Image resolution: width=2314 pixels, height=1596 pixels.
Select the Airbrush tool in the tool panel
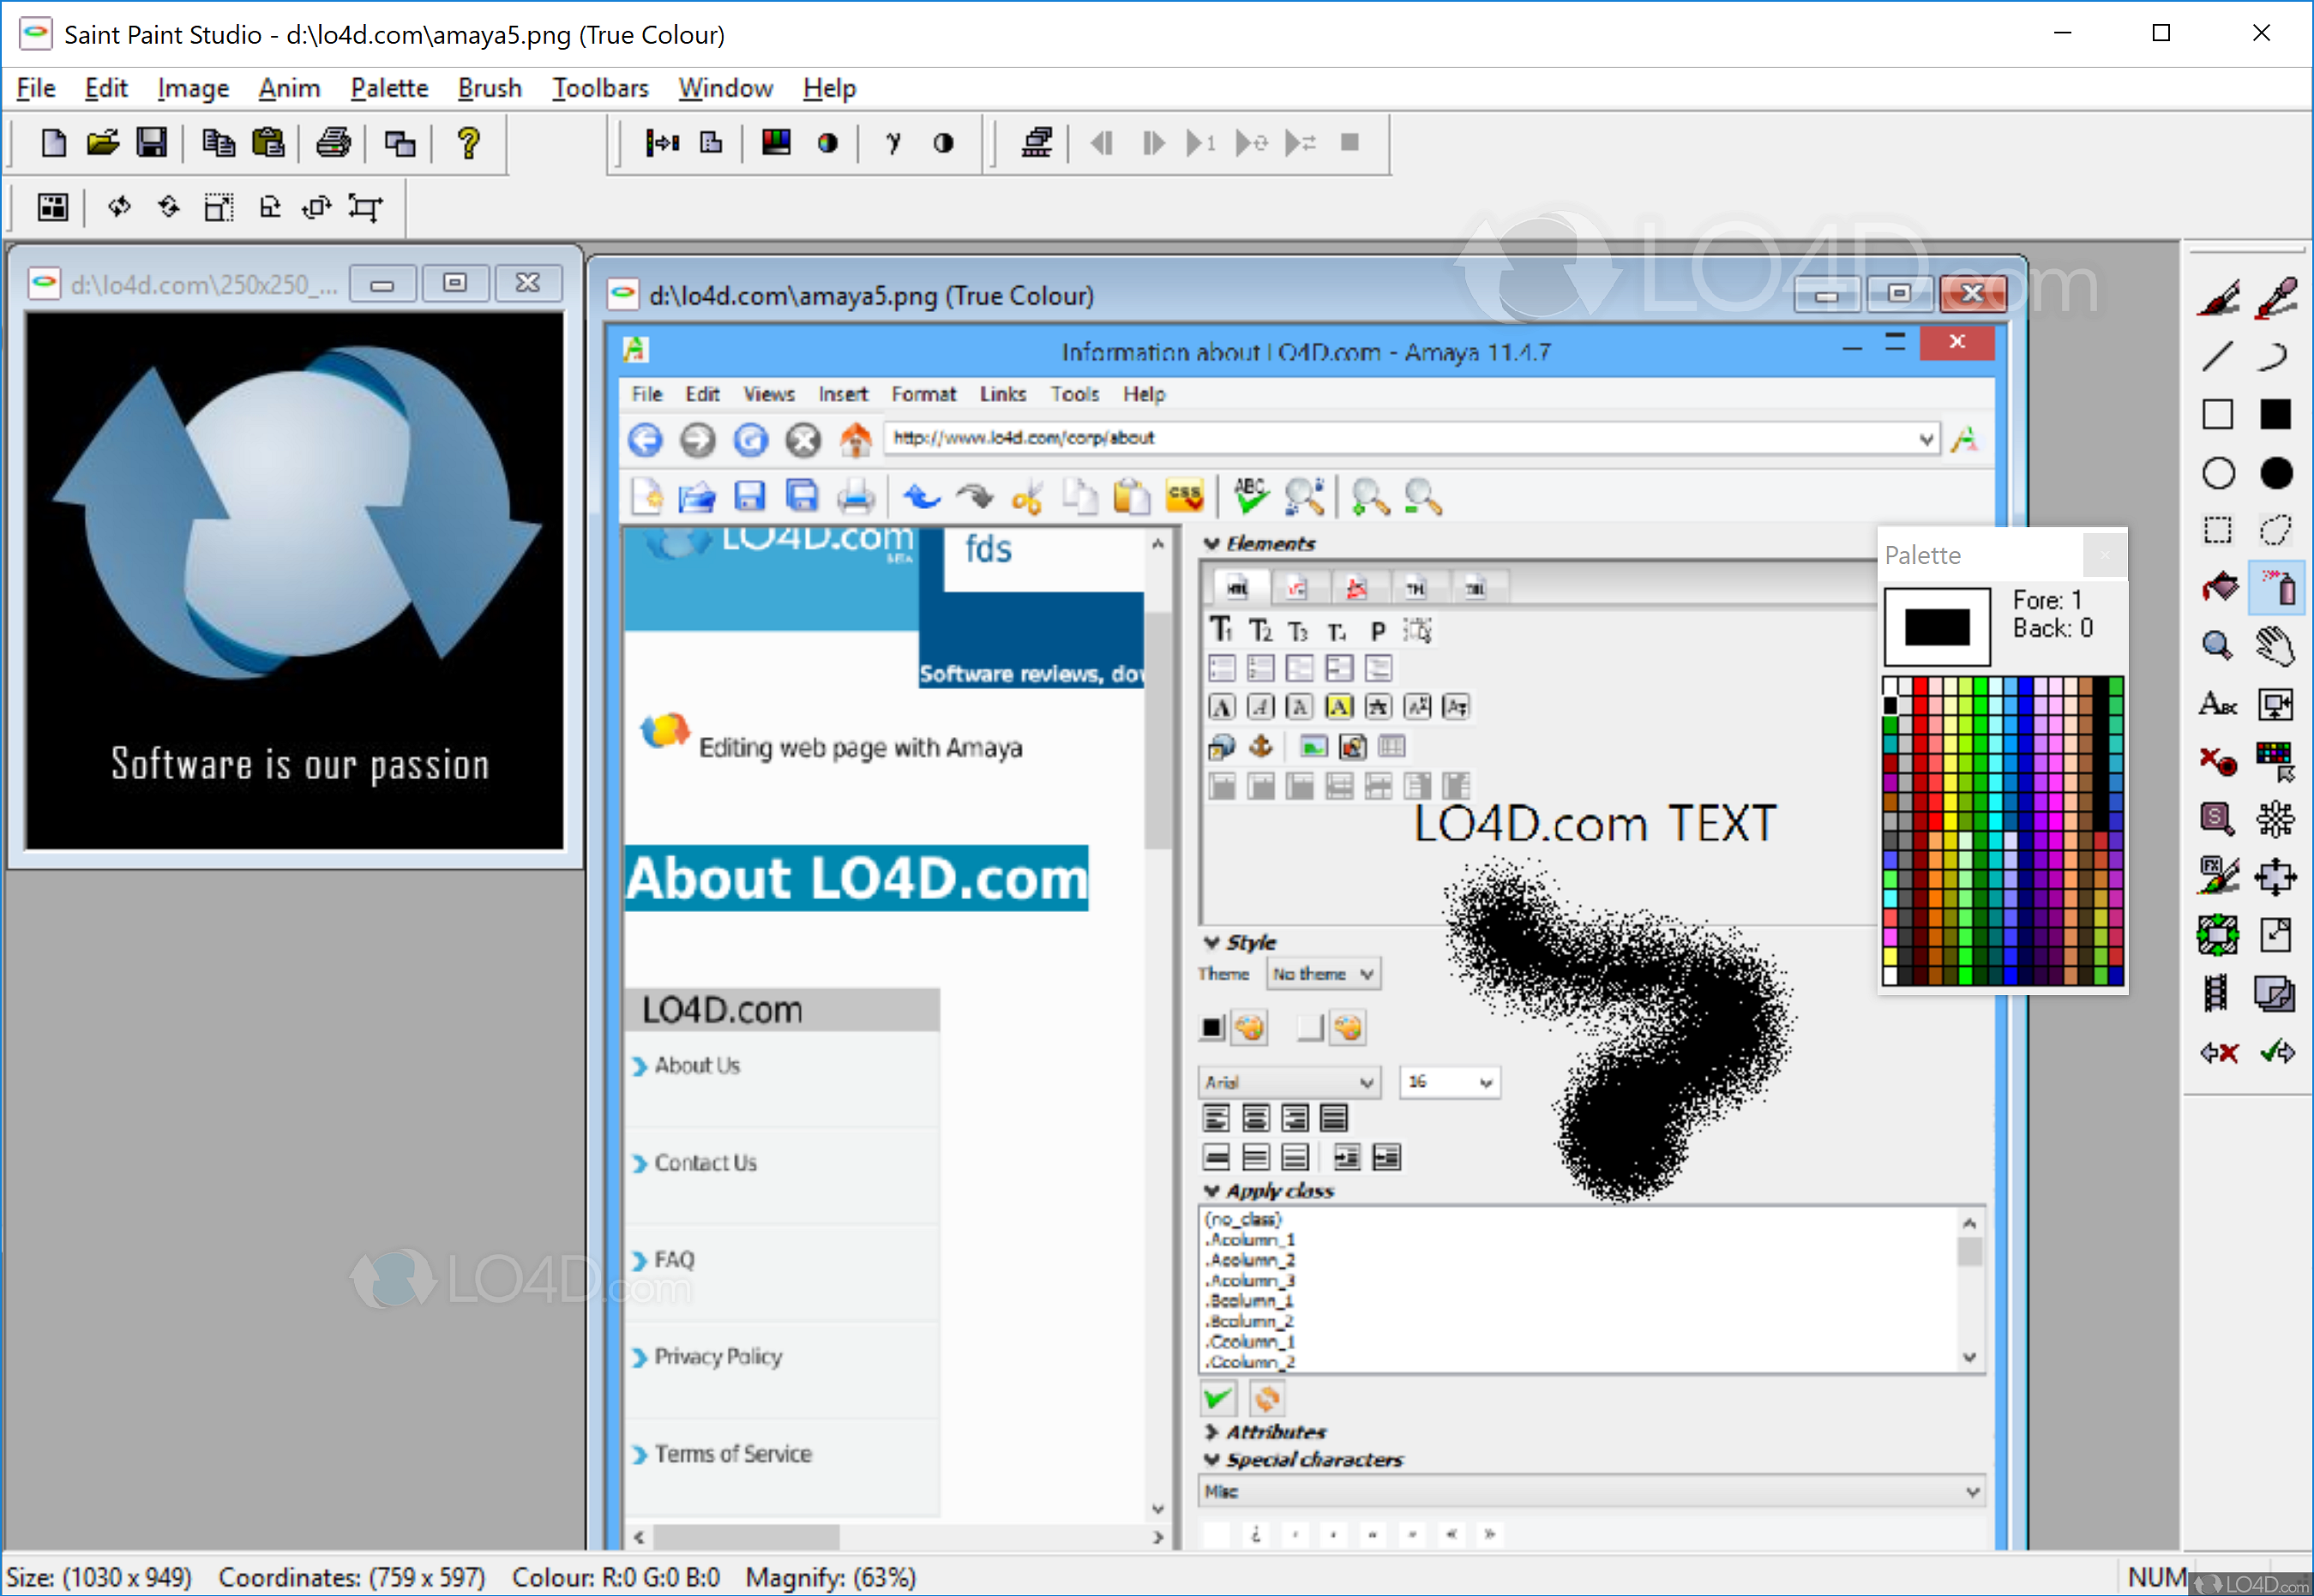pos(2277,588)
